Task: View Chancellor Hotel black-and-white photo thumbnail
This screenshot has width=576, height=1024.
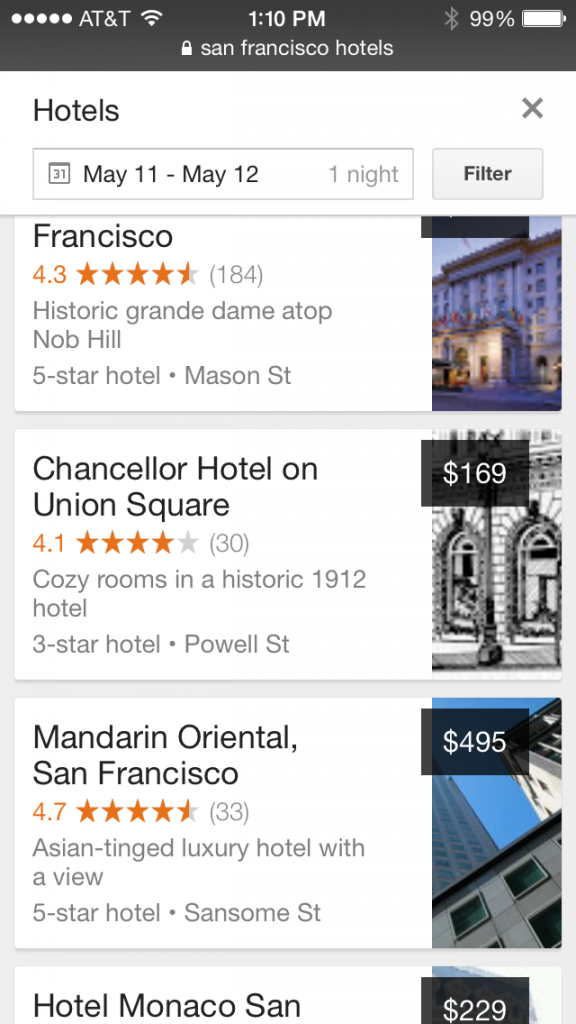Action: 497,554
